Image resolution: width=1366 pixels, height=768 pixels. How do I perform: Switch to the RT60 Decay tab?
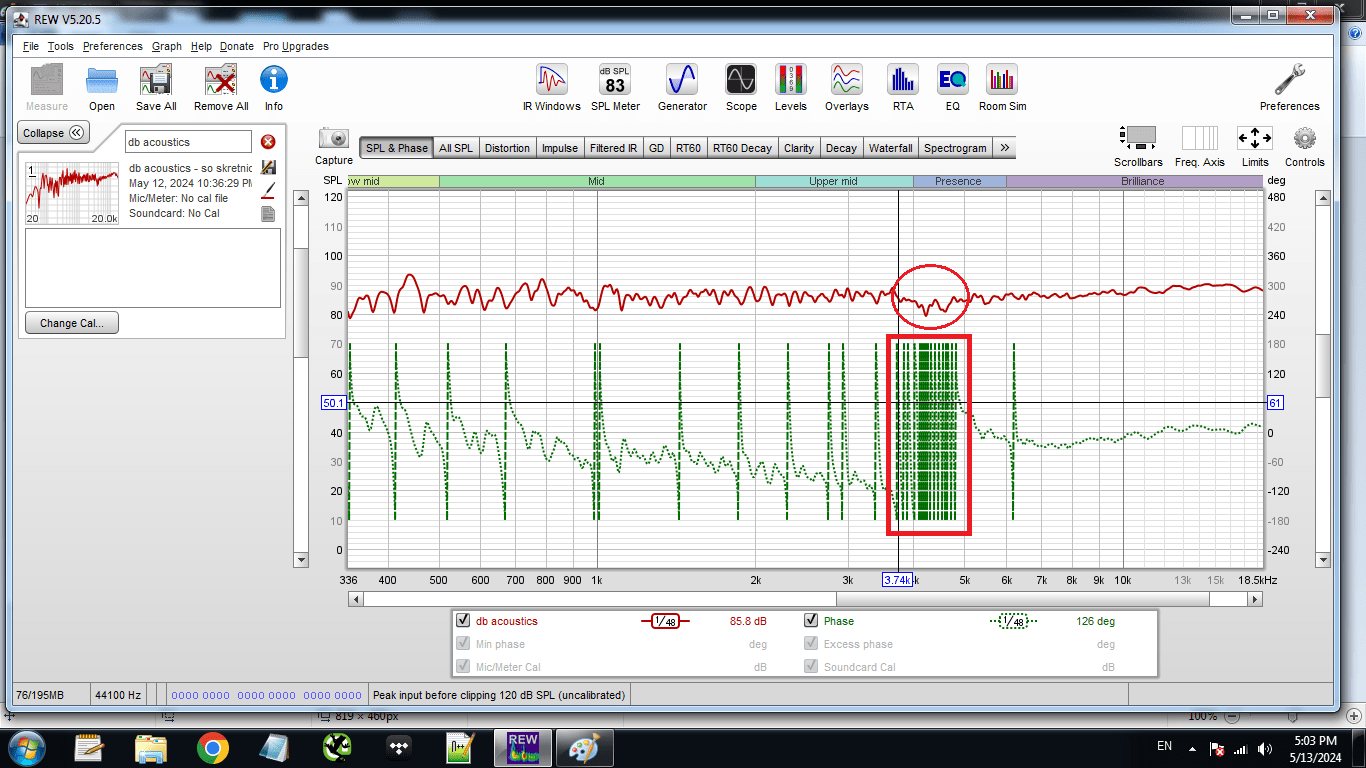[742, 148]
